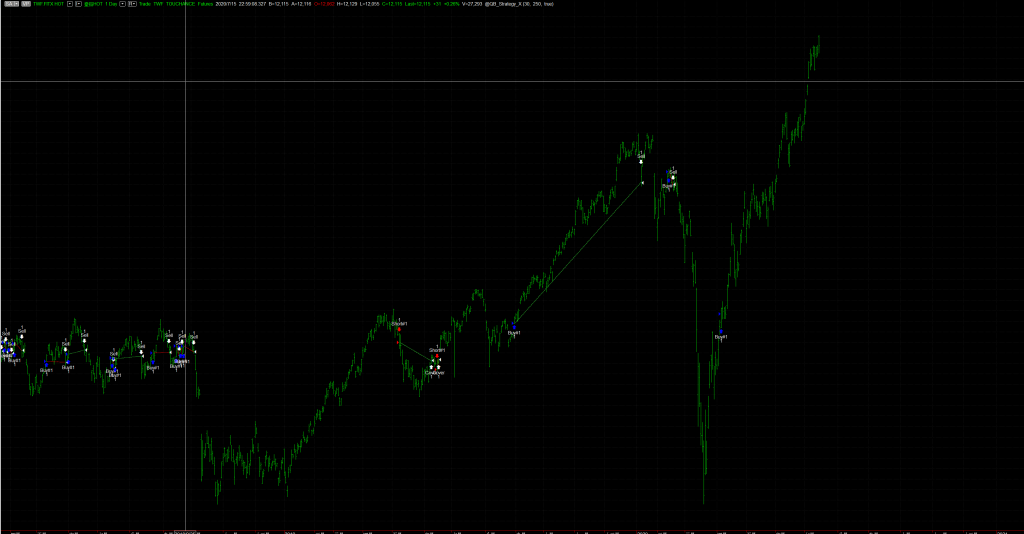Open the Trade: TWF TOUCHANCE Futures selector

pos(178,4)
